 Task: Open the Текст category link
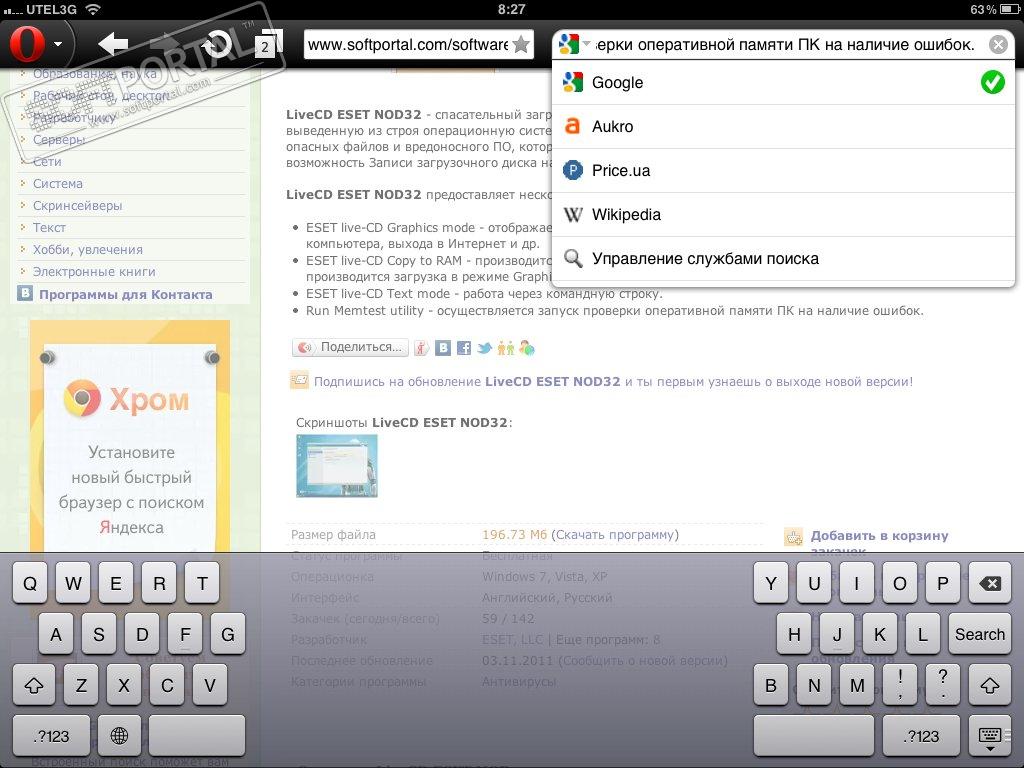(49, 227)
